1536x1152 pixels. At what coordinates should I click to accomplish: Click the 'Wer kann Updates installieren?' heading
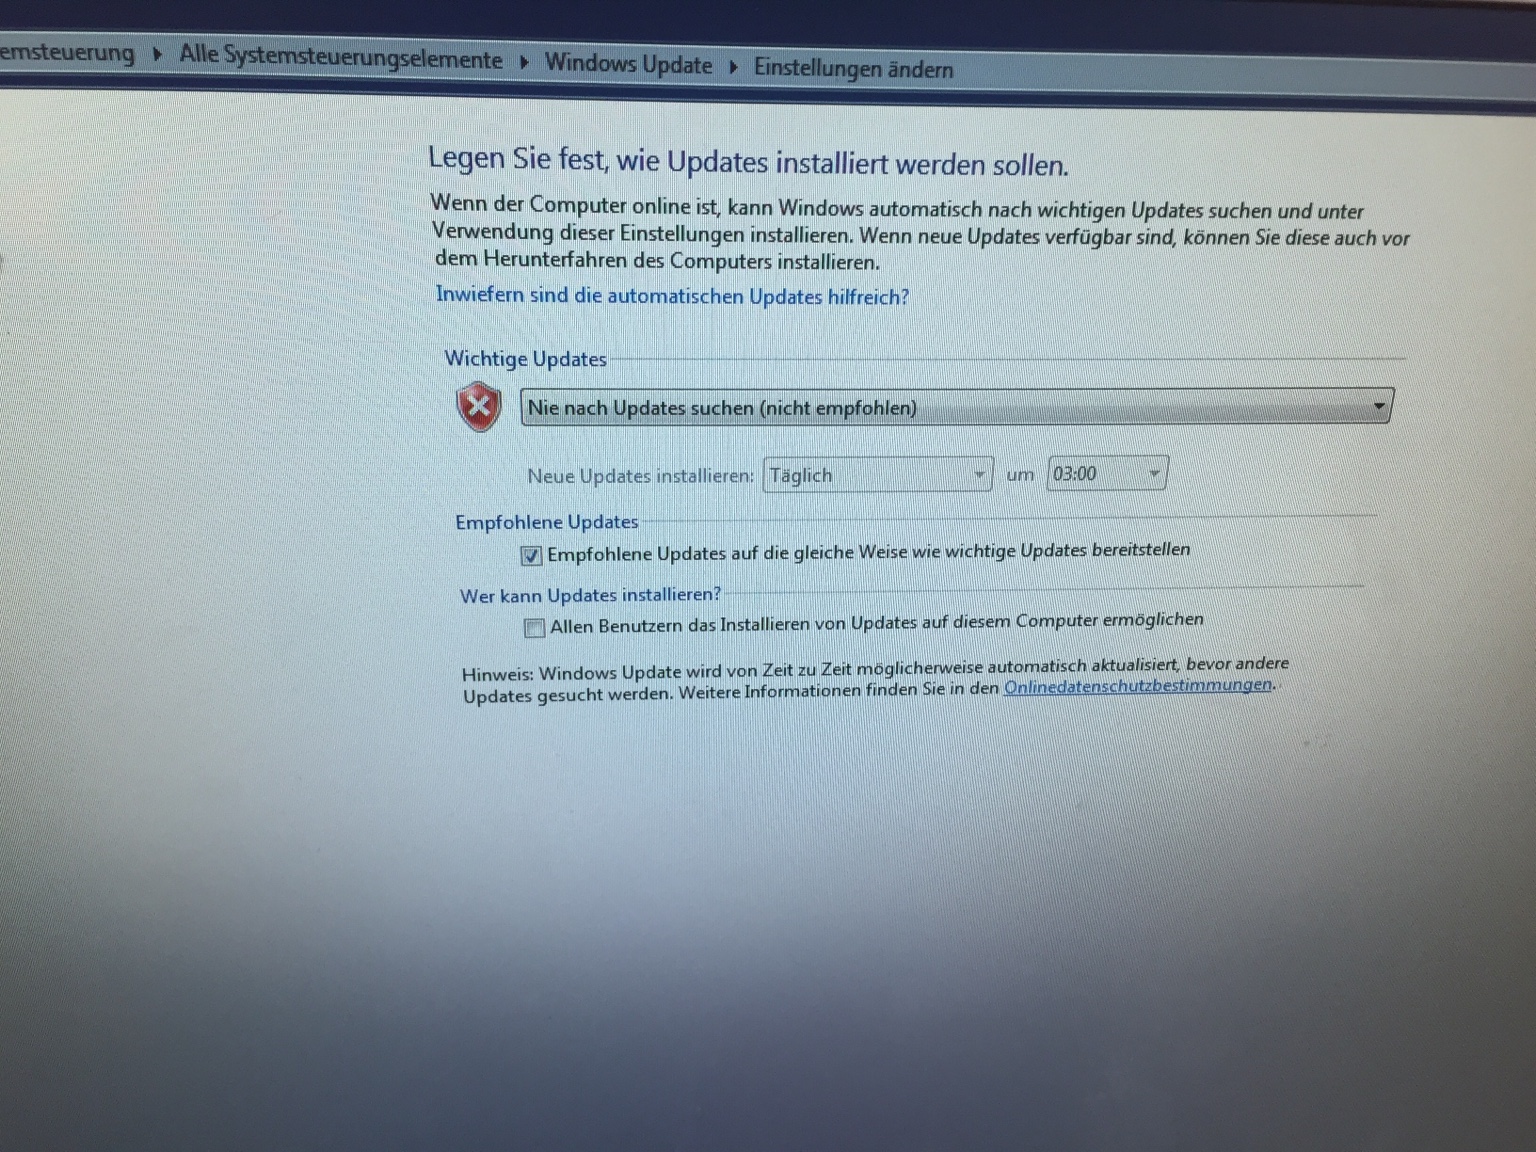coord(590,595)
